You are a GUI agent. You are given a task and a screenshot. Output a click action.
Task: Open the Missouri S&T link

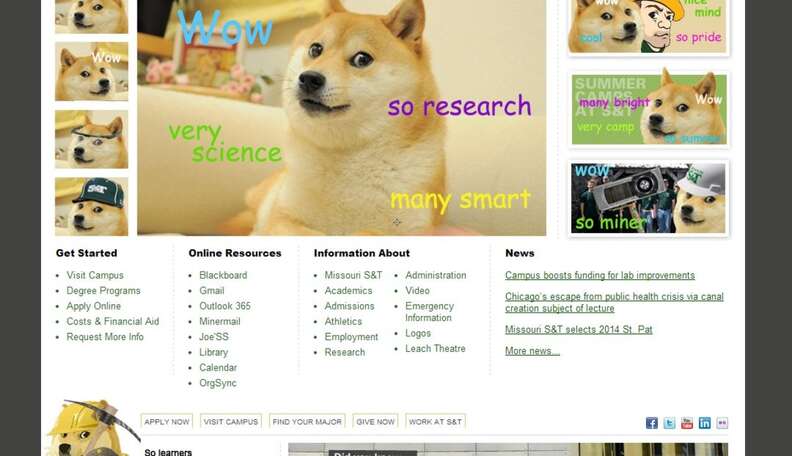point(353,275)
